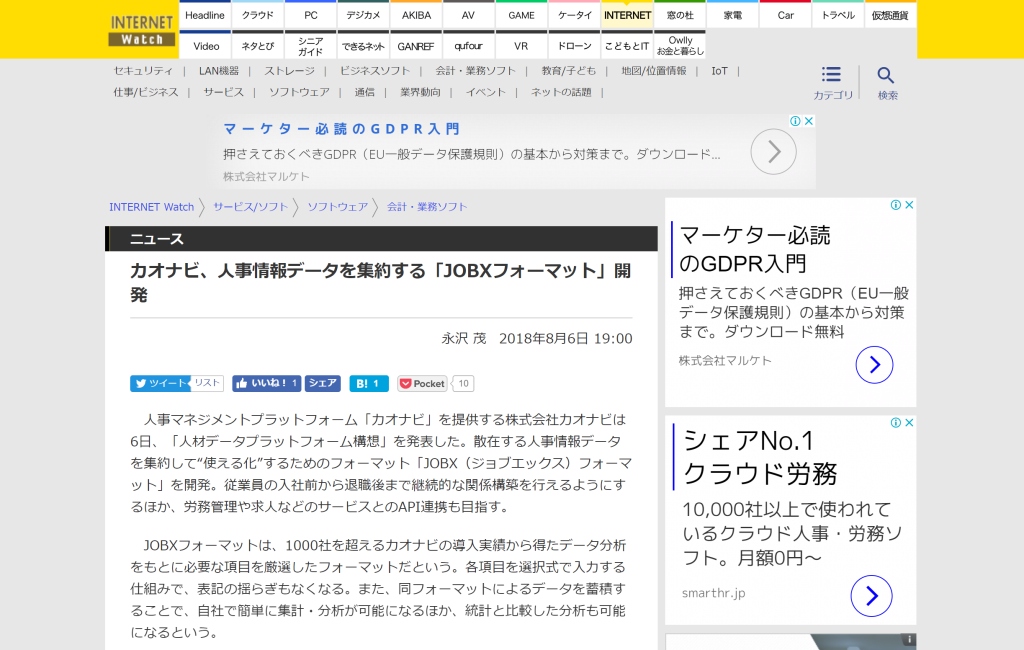This screenshot has height=650, width=1024.
Task: Open the 家電 tab
Action: 733,15
